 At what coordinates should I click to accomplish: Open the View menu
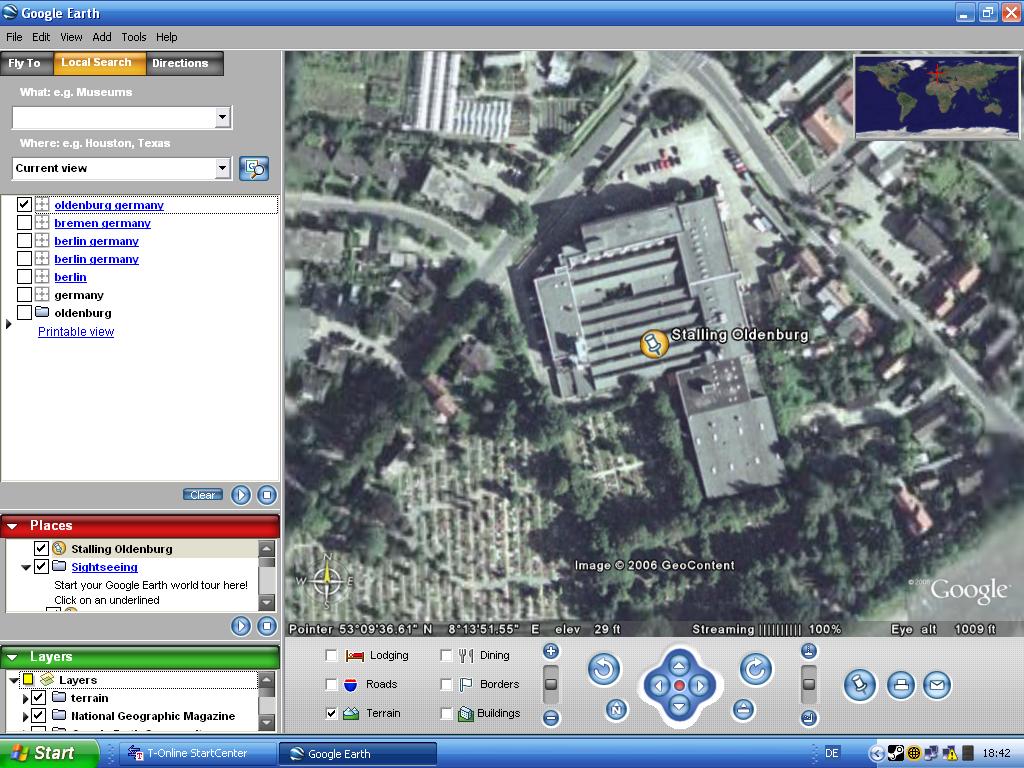(71, 37)
